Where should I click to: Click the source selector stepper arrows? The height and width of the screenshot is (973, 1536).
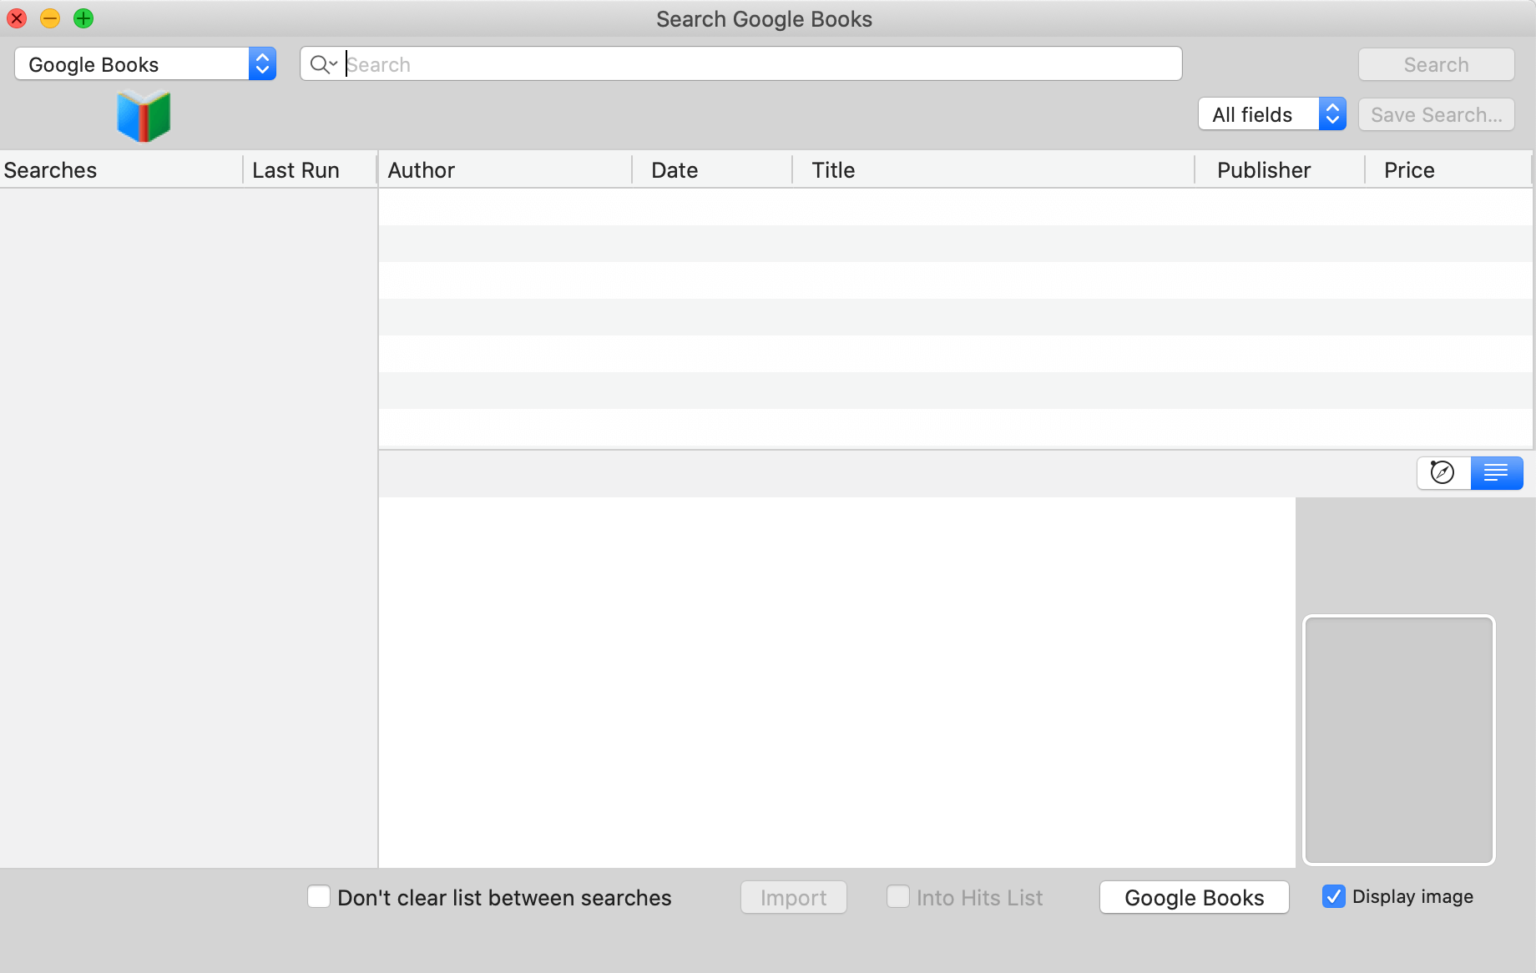click(x=262, y=63)
